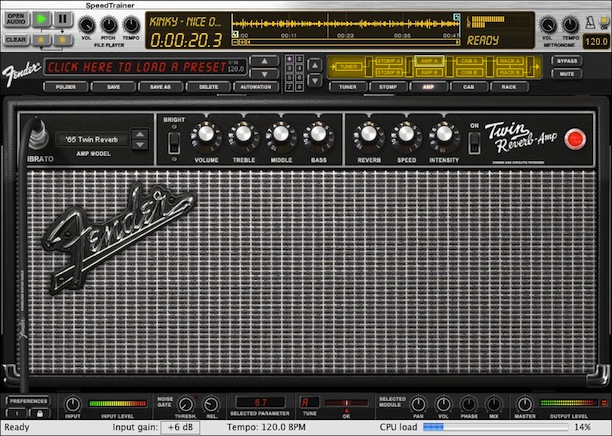Click the input jack on the amp

coord(39,134)
